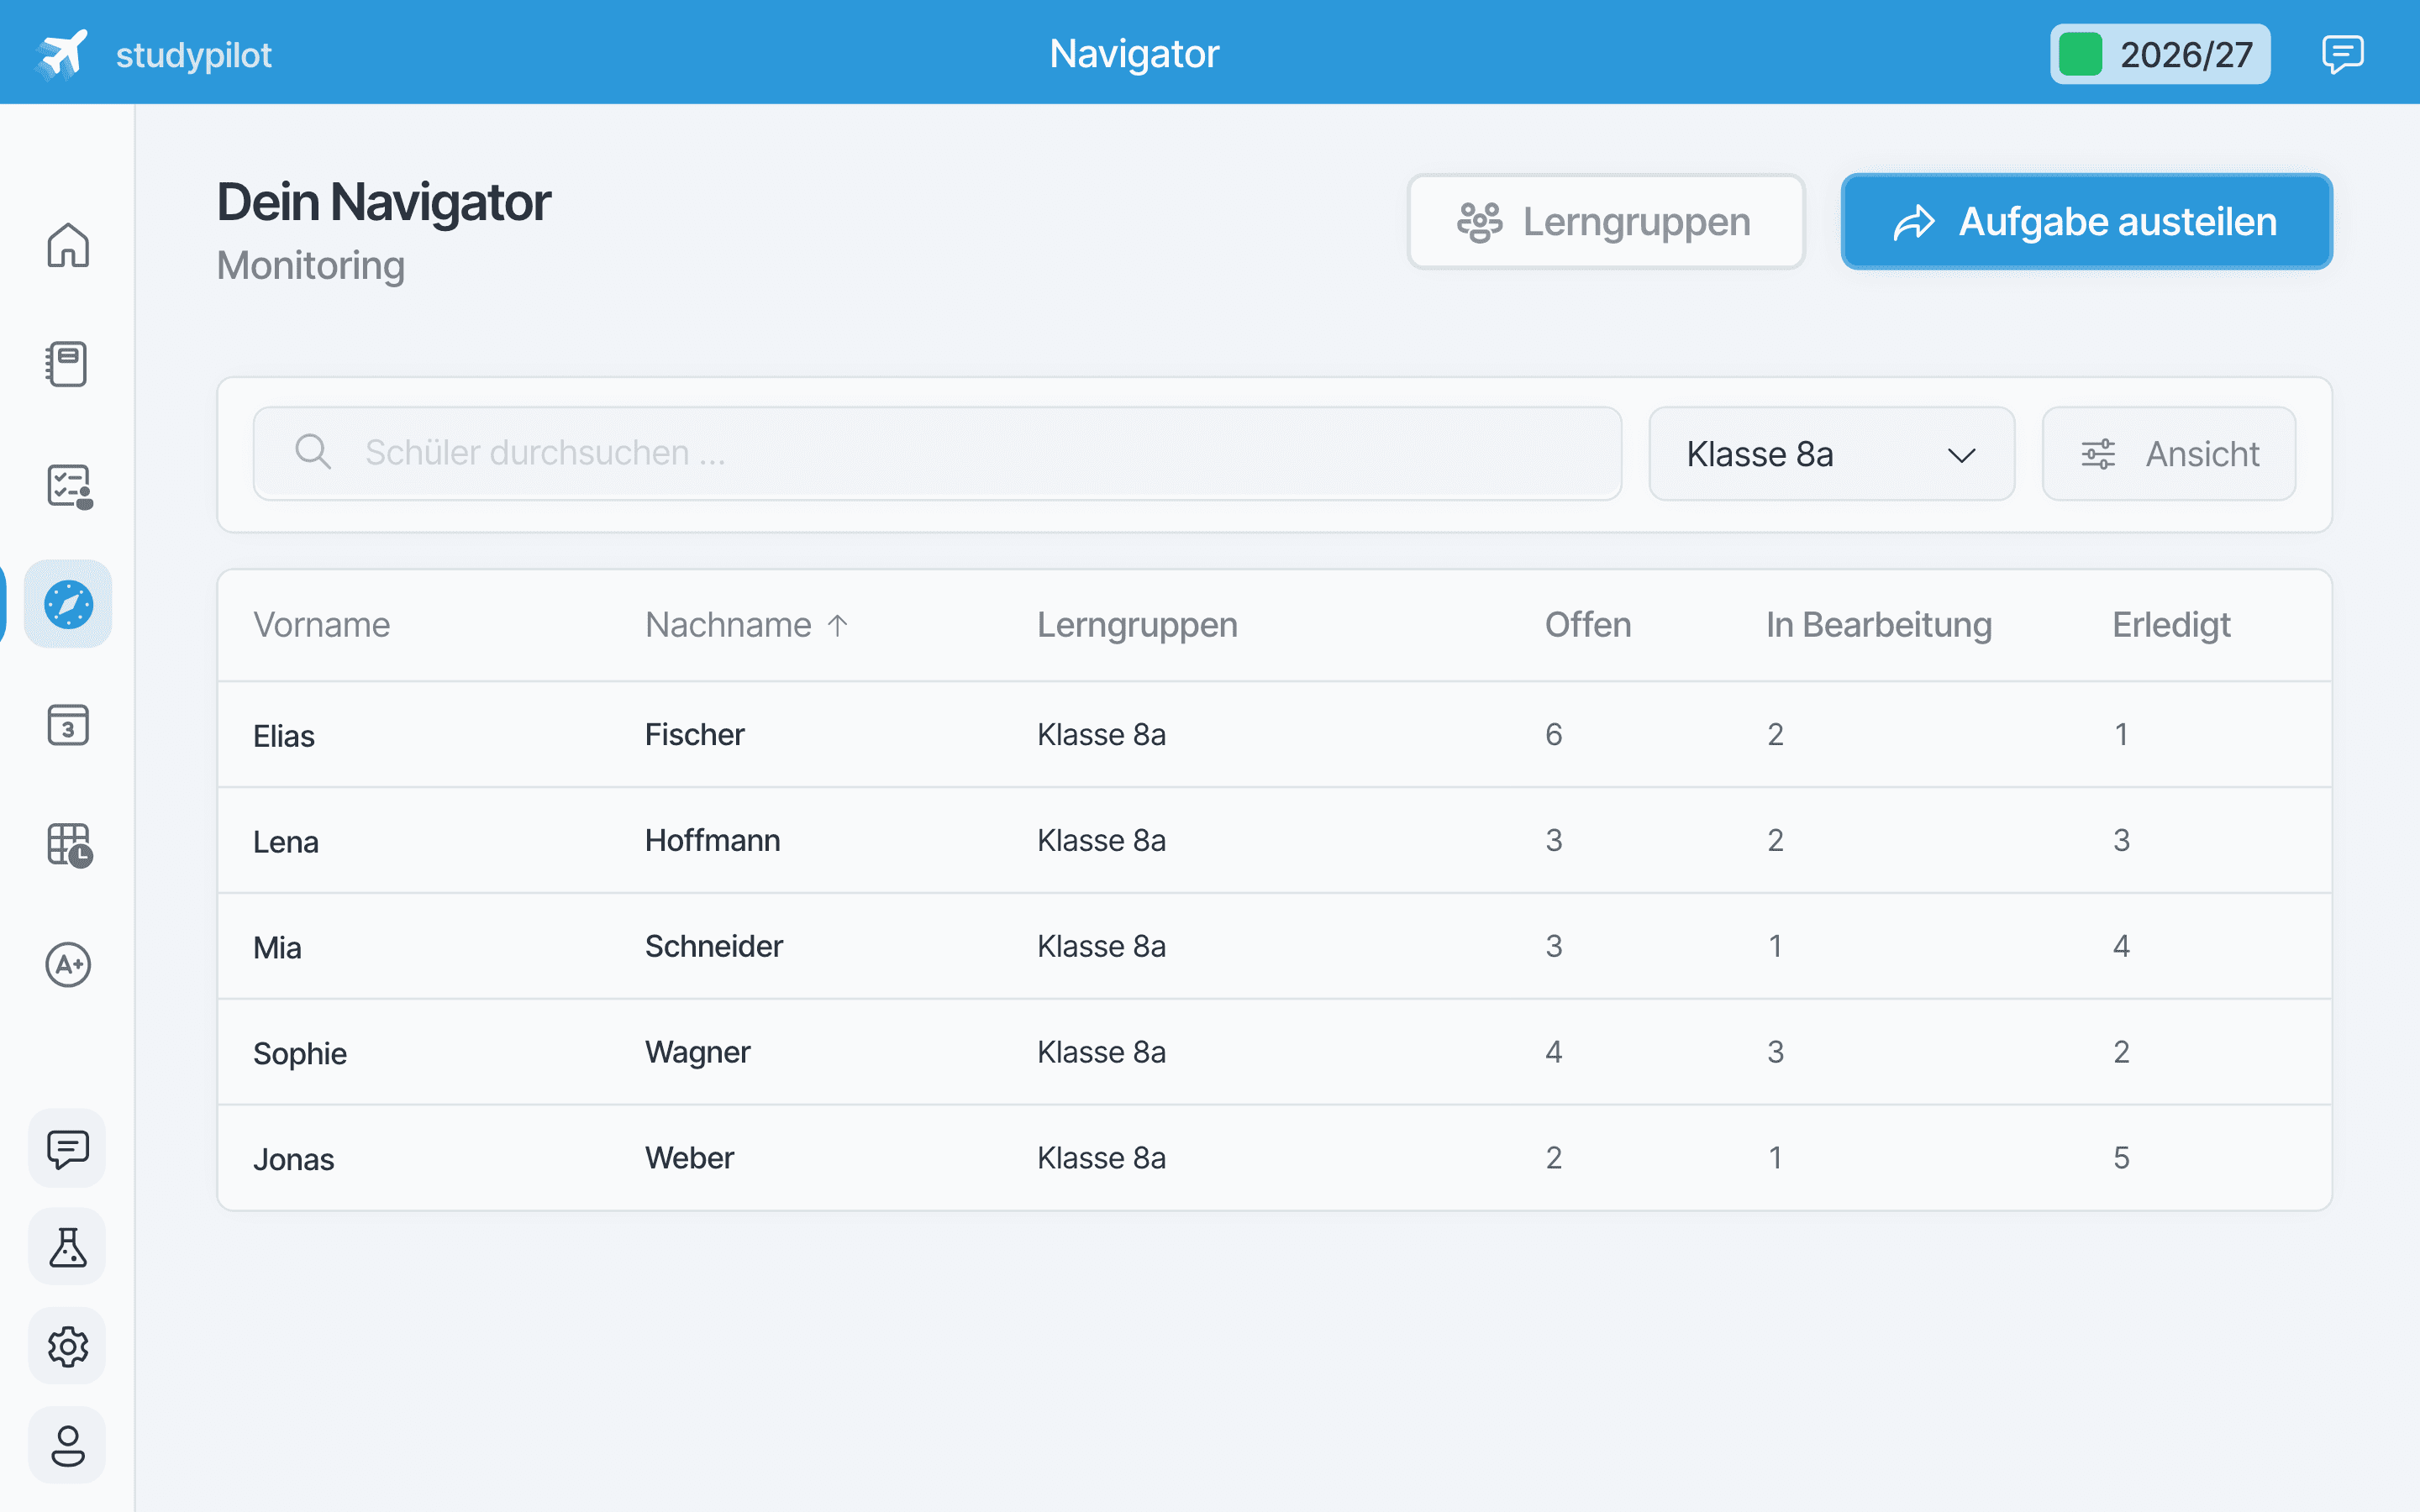Select surname Schneider in the table
Screen dimensions: 2420x1512
pos(714,947)
